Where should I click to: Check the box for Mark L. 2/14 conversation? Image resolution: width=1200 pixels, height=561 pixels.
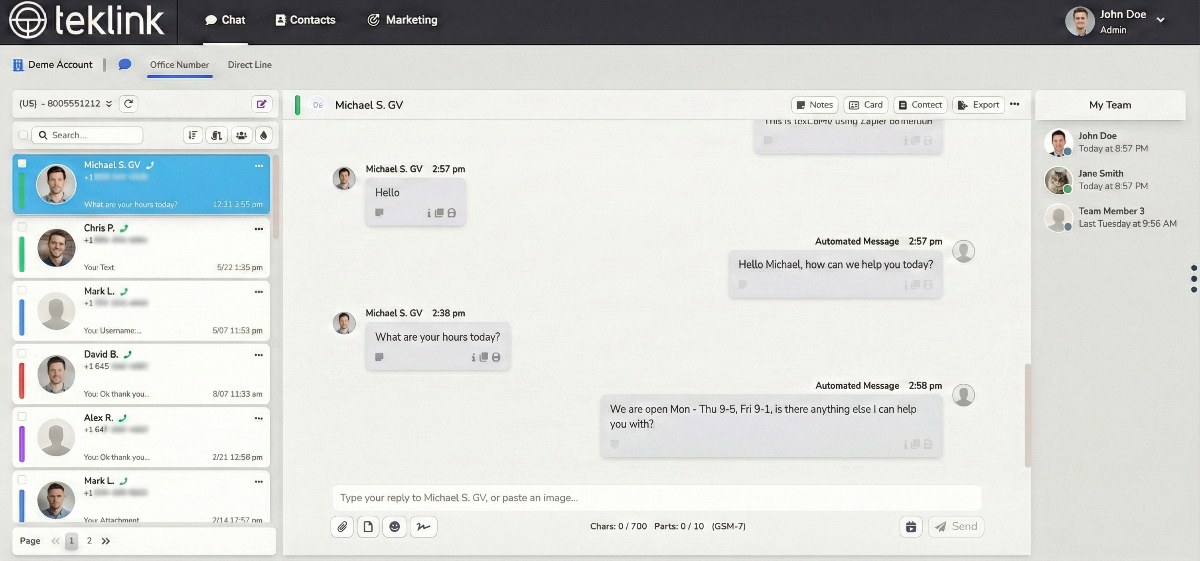22,479
